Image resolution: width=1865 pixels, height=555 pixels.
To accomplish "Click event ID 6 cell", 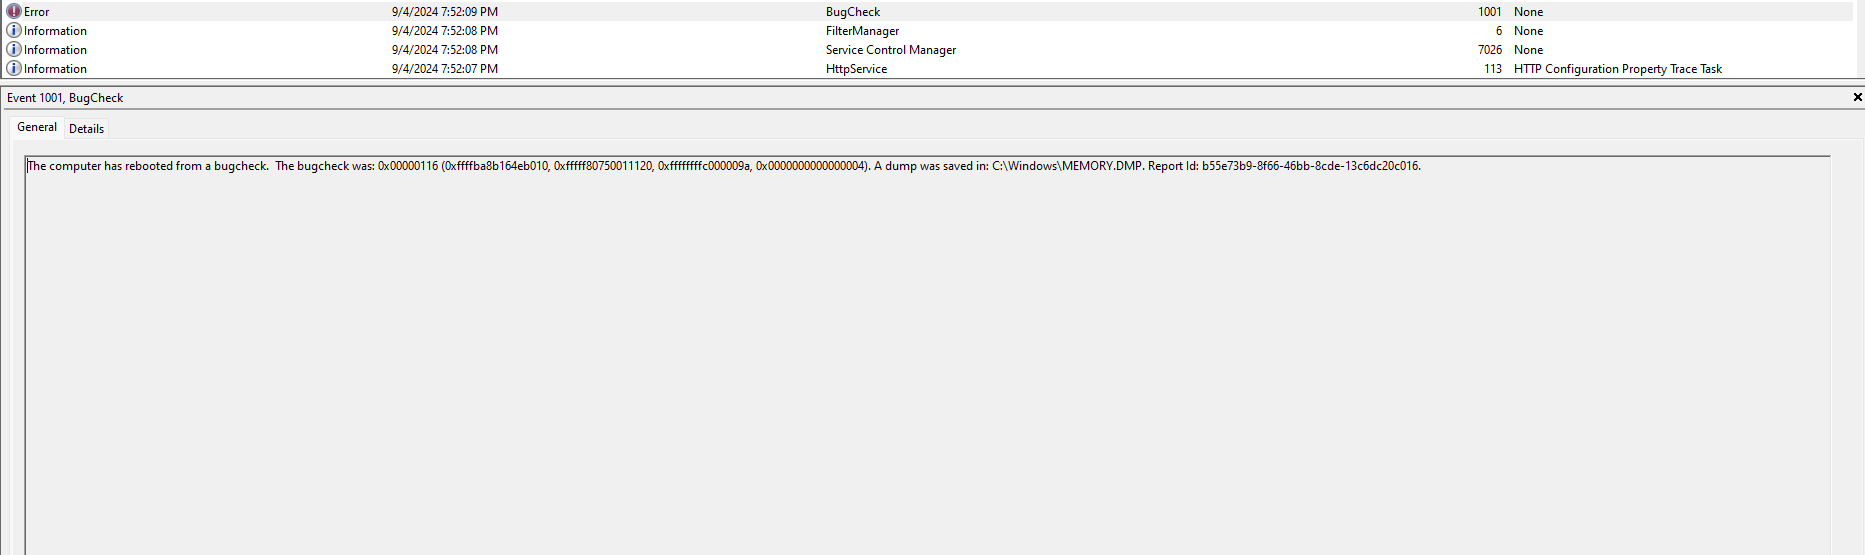I will coord(1499,31).
